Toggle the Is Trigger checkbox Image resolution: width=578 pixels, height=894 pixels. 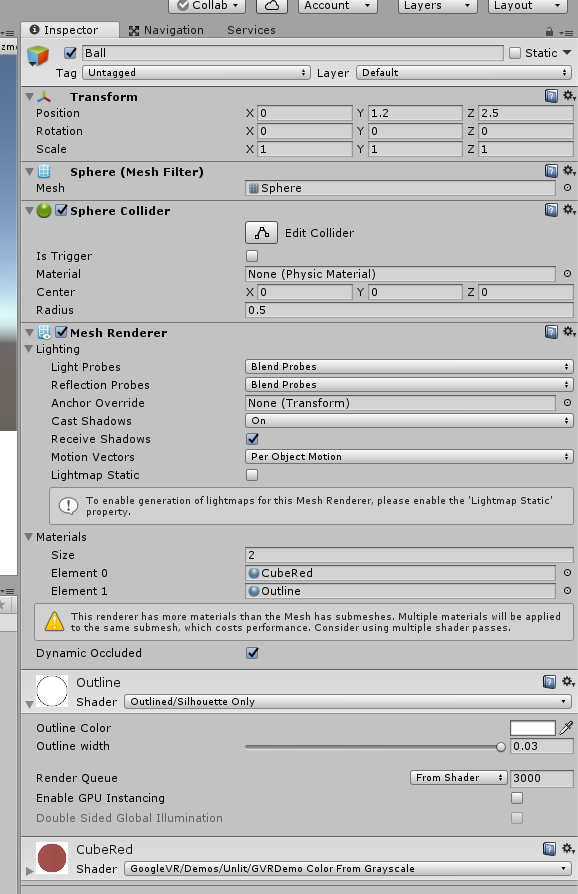tap(252, 256)
